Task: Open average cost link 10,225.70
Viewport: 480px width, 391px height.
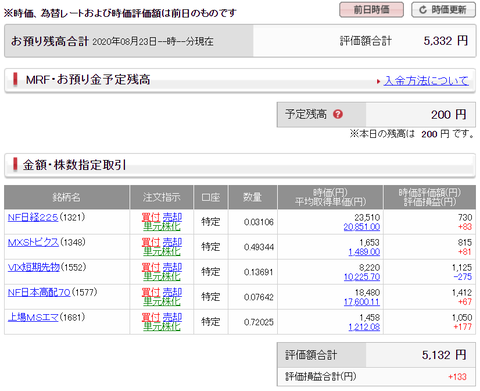Action: click(x=362, y=277)
